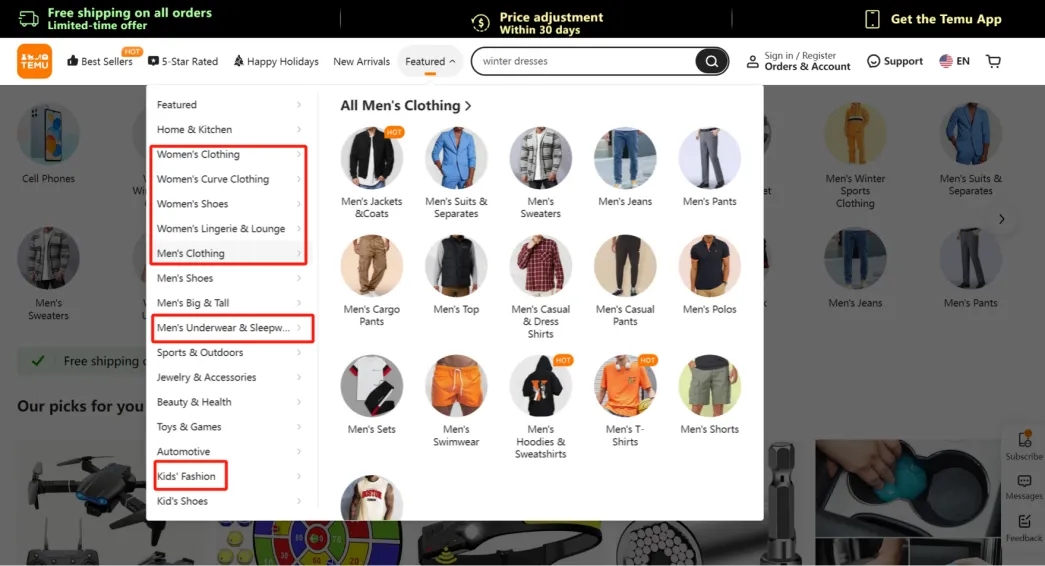This screenshot has height=566, width=1045.
Task: Open the Messages sidebar icon
Action: coord(1024,481)
